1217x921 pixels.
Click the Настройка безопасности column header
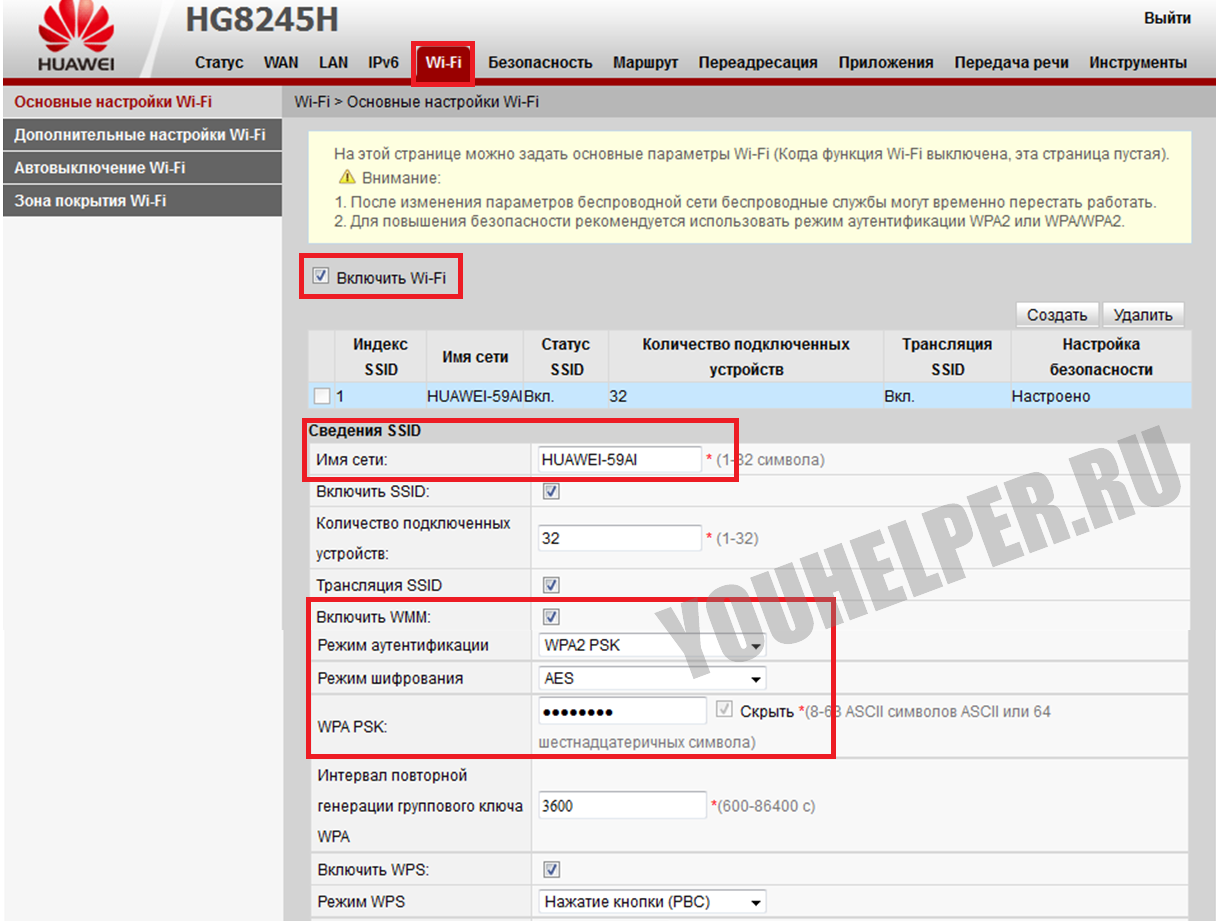(x=1101, y=356)
